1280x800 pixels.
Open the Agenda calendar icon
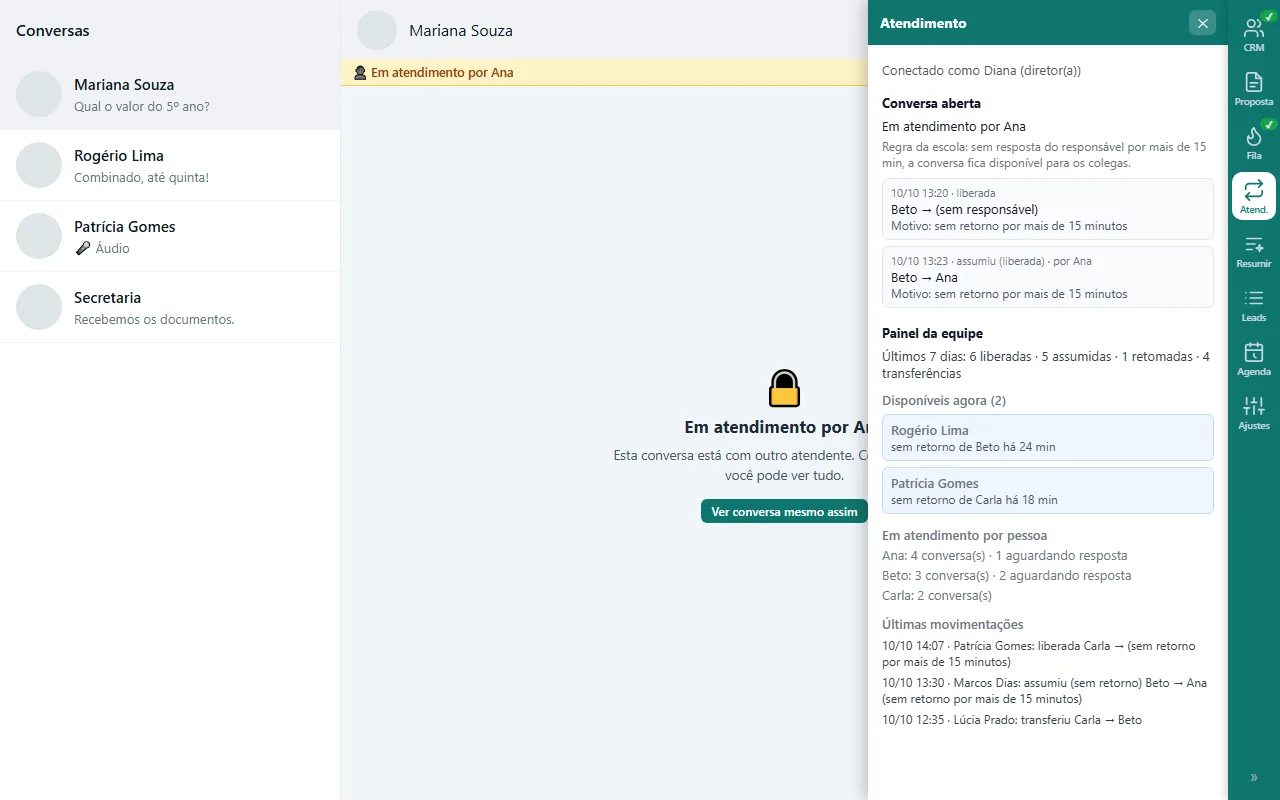coord(1254,358)
